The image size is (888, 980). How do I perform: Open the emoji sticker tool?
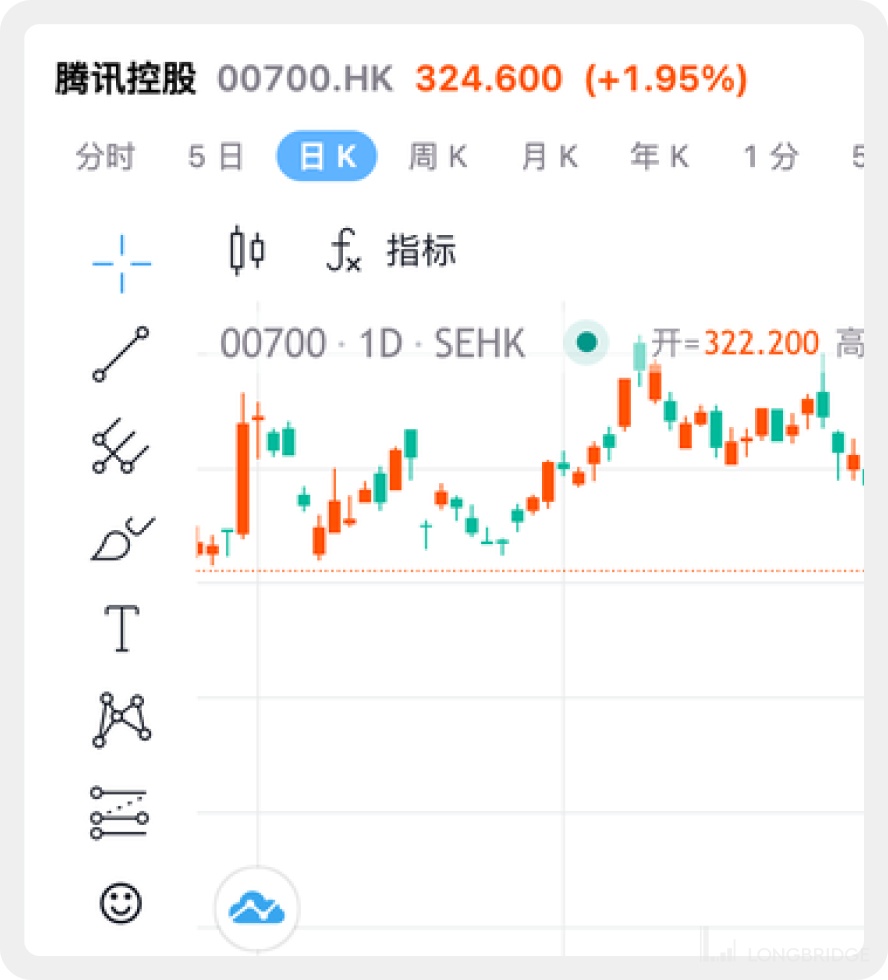click(121, 904)
